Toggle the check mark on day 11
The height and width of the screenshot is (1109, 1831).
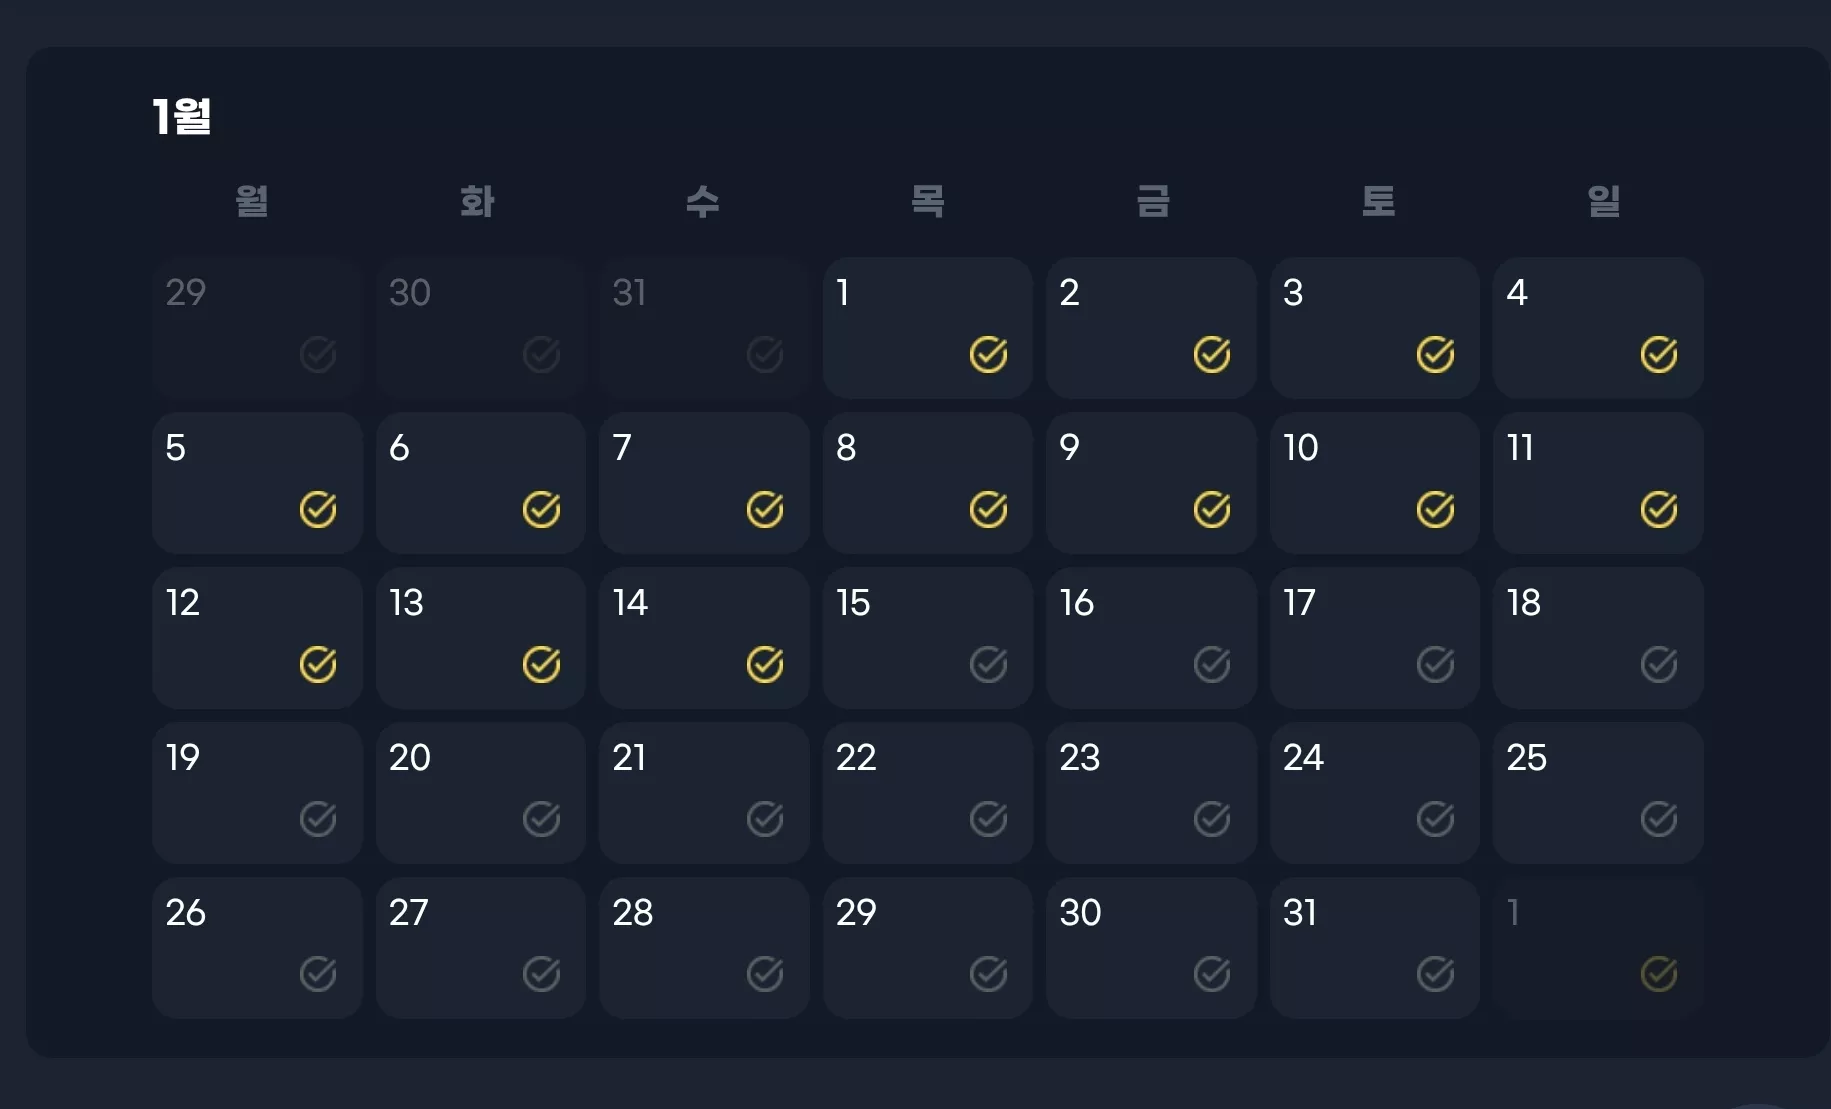(x=1659, y=509)
